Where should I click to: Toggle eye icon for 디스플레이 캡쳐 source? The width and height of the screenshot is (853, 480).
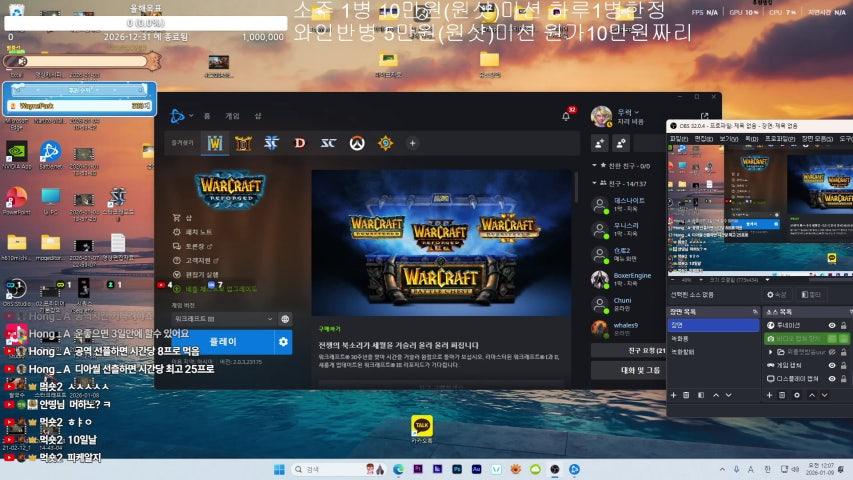pos(832,378)
